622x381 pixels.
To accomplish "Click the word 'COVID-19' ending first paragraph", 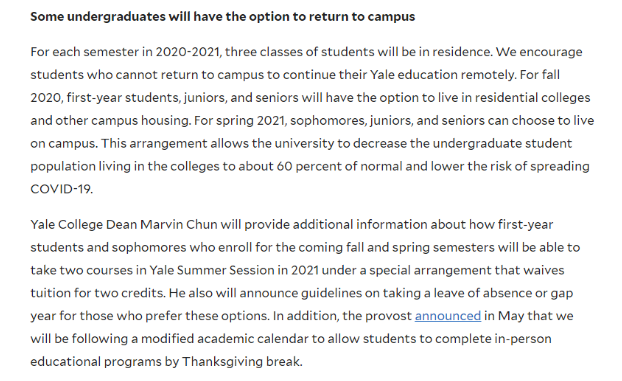I will pyautogui.click(x=61, y=189).
